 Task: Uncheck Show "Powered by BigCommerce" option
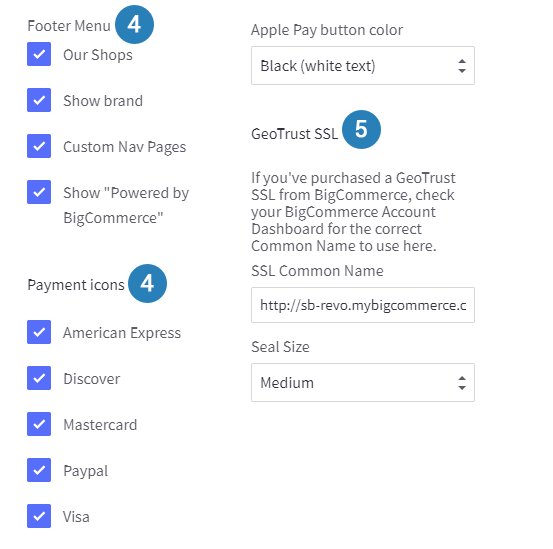39,192
